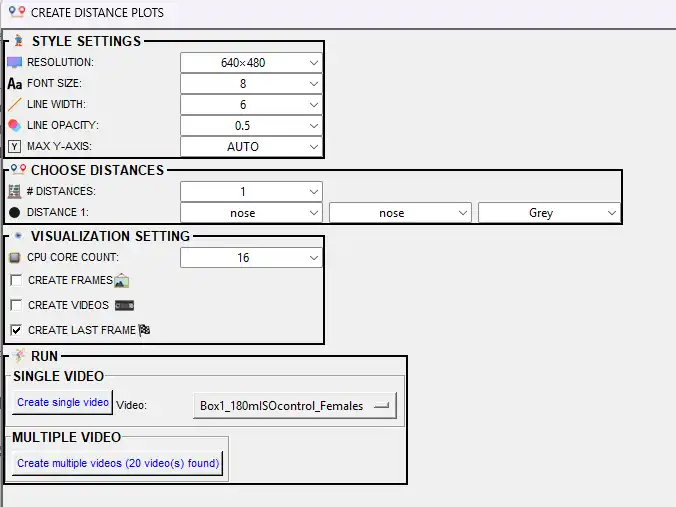
Task: Click the CPU CORE COUNT: label text
Action: [73, 257]
